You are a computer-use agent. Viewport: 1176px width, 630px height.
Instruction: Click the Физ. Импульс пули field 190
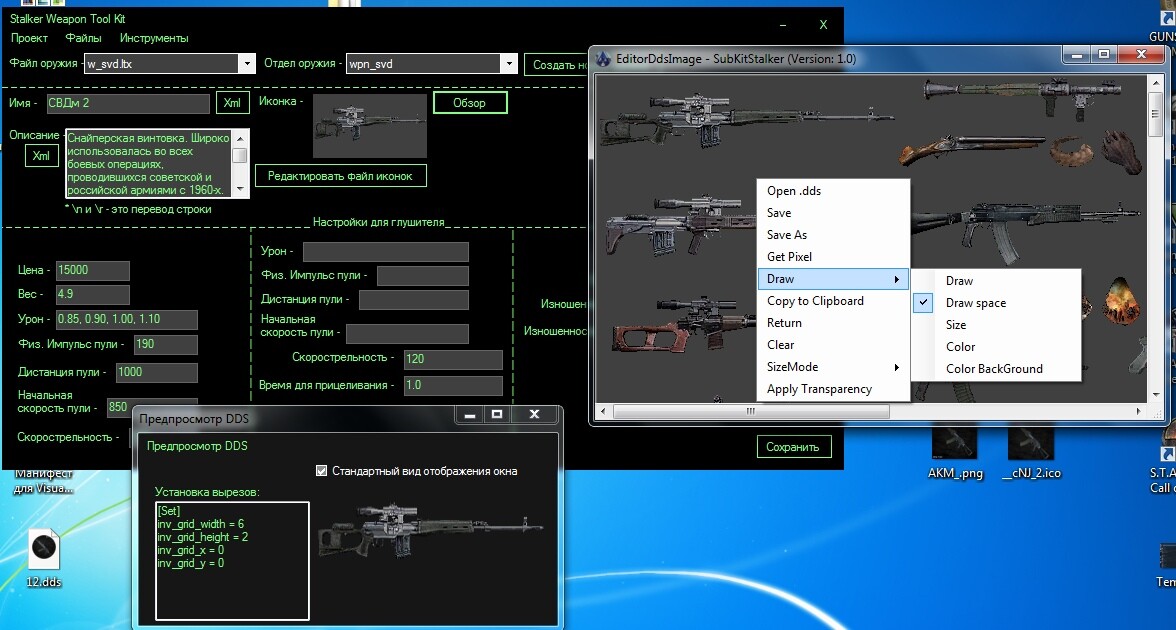pos(166,344)
